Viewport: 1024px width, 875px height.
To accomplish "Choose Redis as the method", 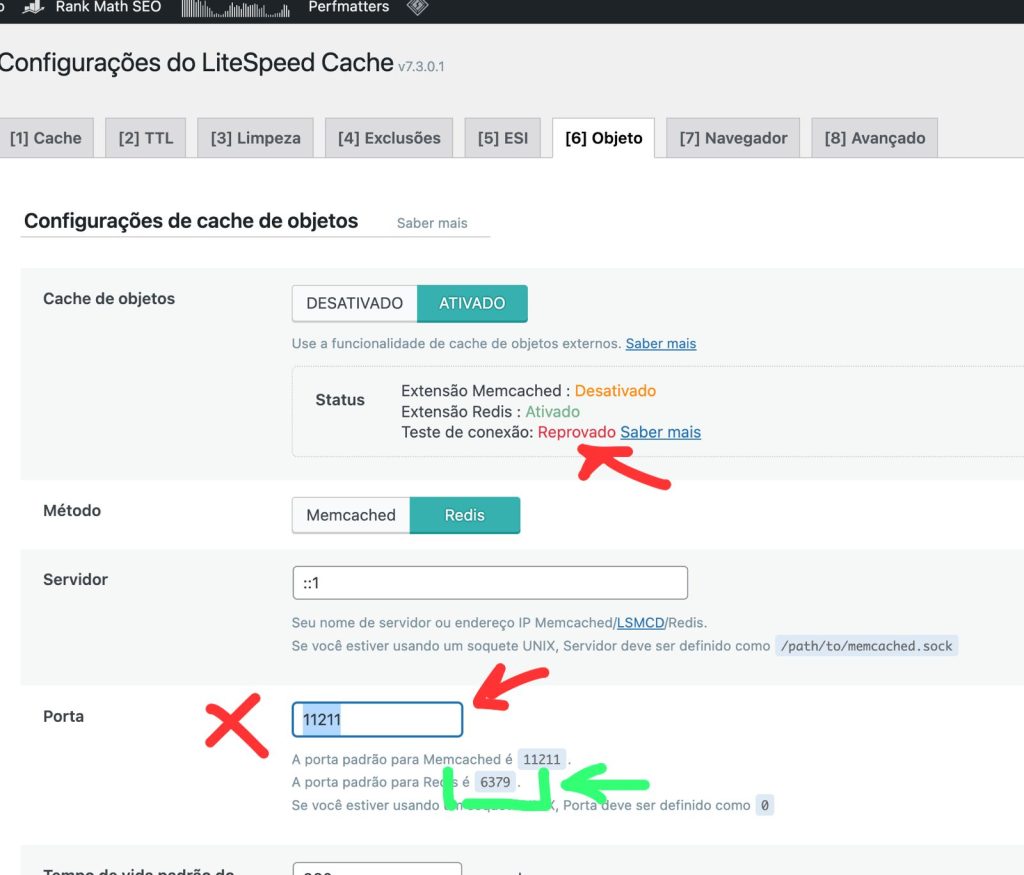I will pos(465,515).
